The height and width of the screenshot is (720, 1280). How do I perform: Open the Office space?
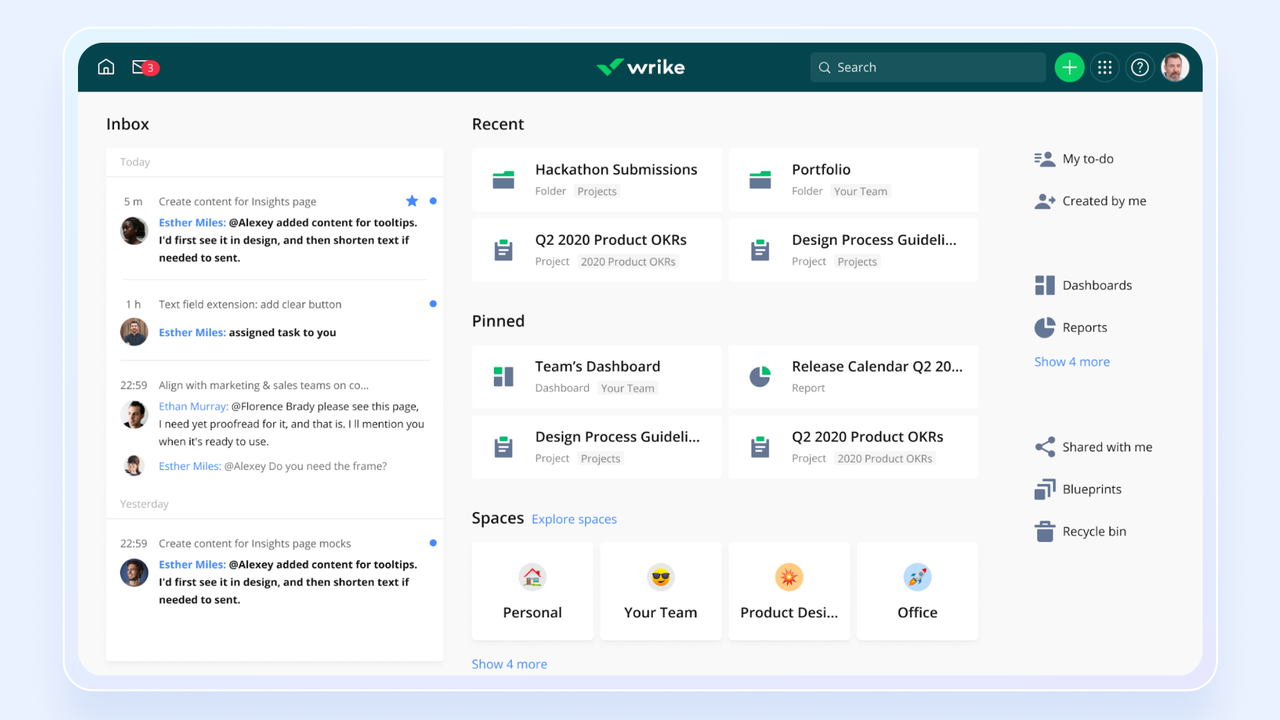pos(917,591)
